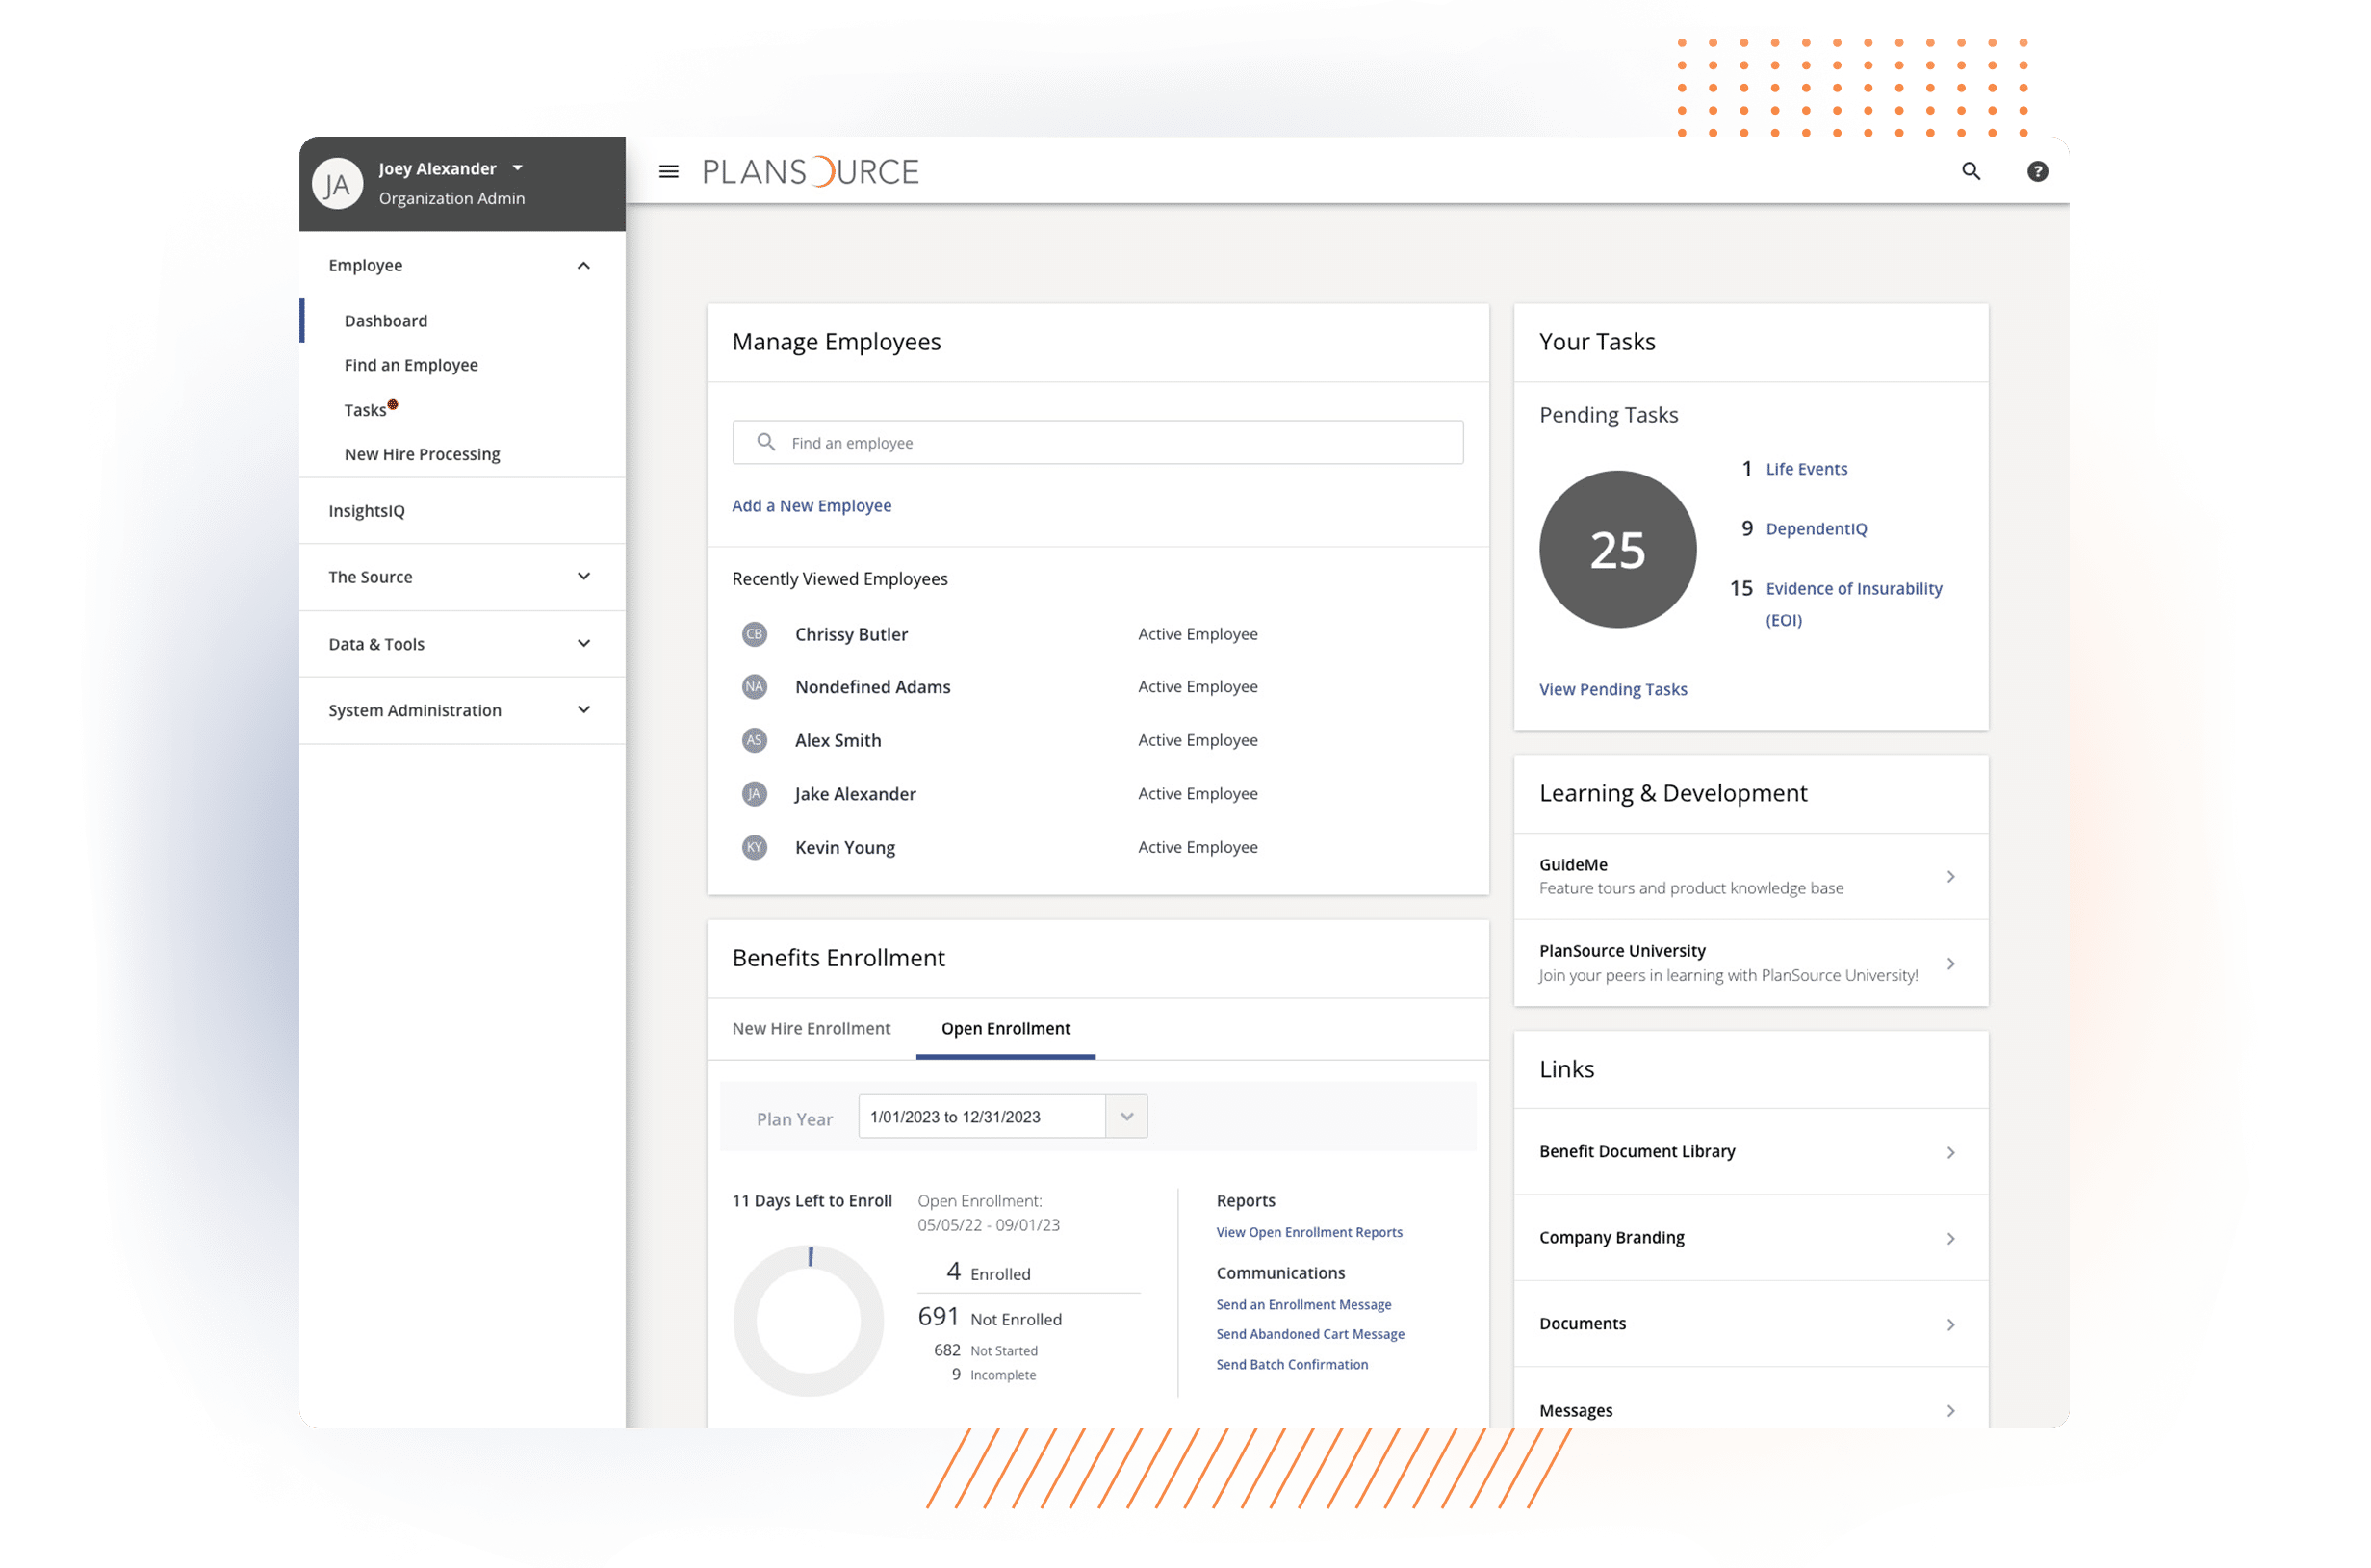Open the help question mark icon
The image size is (2371, 1568).
pyautogui.click(x=2037, y=172)
